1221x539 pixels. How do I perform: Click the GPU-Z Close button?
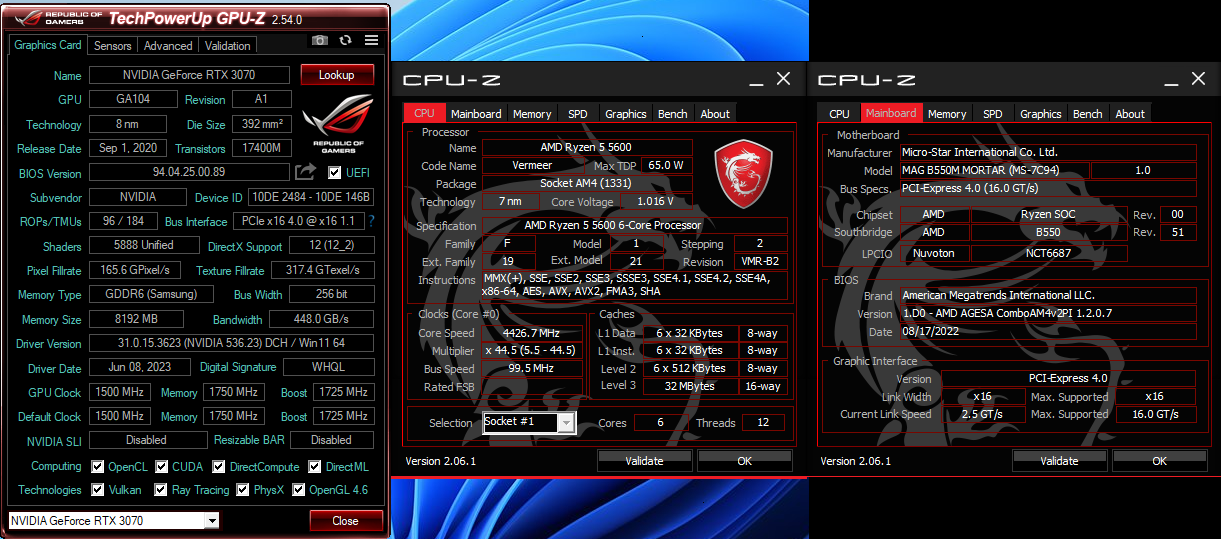pyautogui.click(x=346, y=521)
